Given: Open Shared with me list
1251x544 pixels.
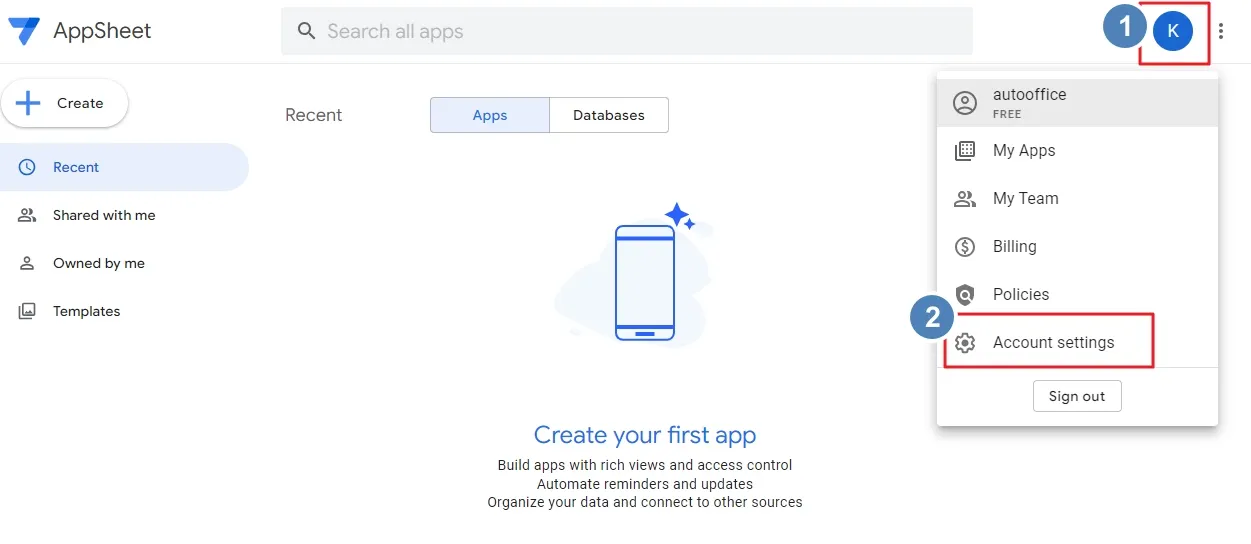Looking at the screenshot, I should pos(124,215).
